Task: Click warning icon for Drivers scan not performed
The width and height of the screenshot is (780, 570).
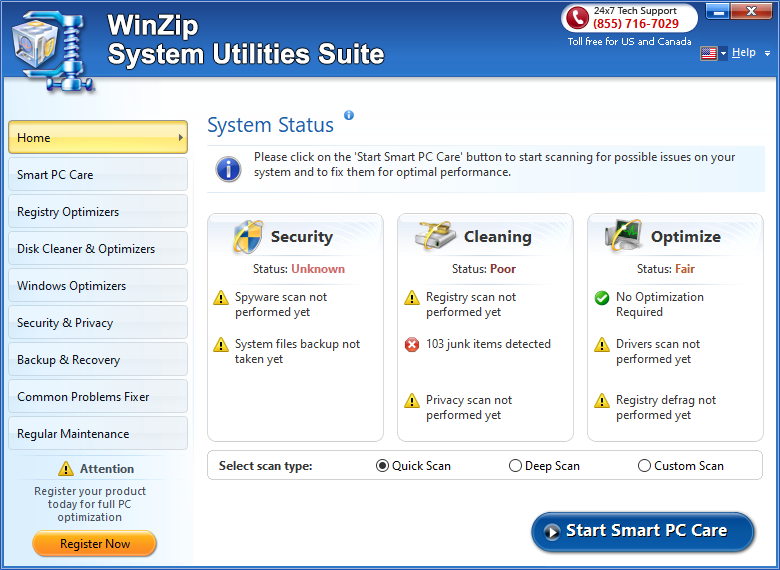Action: coord(601,345)
